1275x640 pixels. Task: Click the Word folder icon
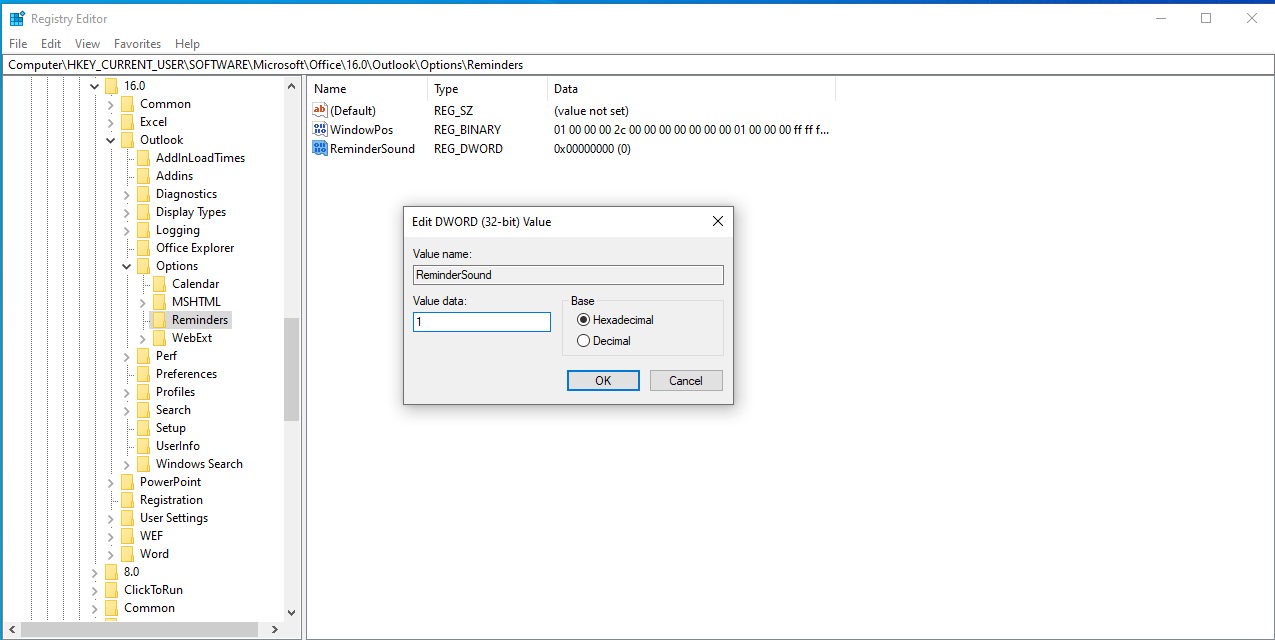tap(127, 554)
